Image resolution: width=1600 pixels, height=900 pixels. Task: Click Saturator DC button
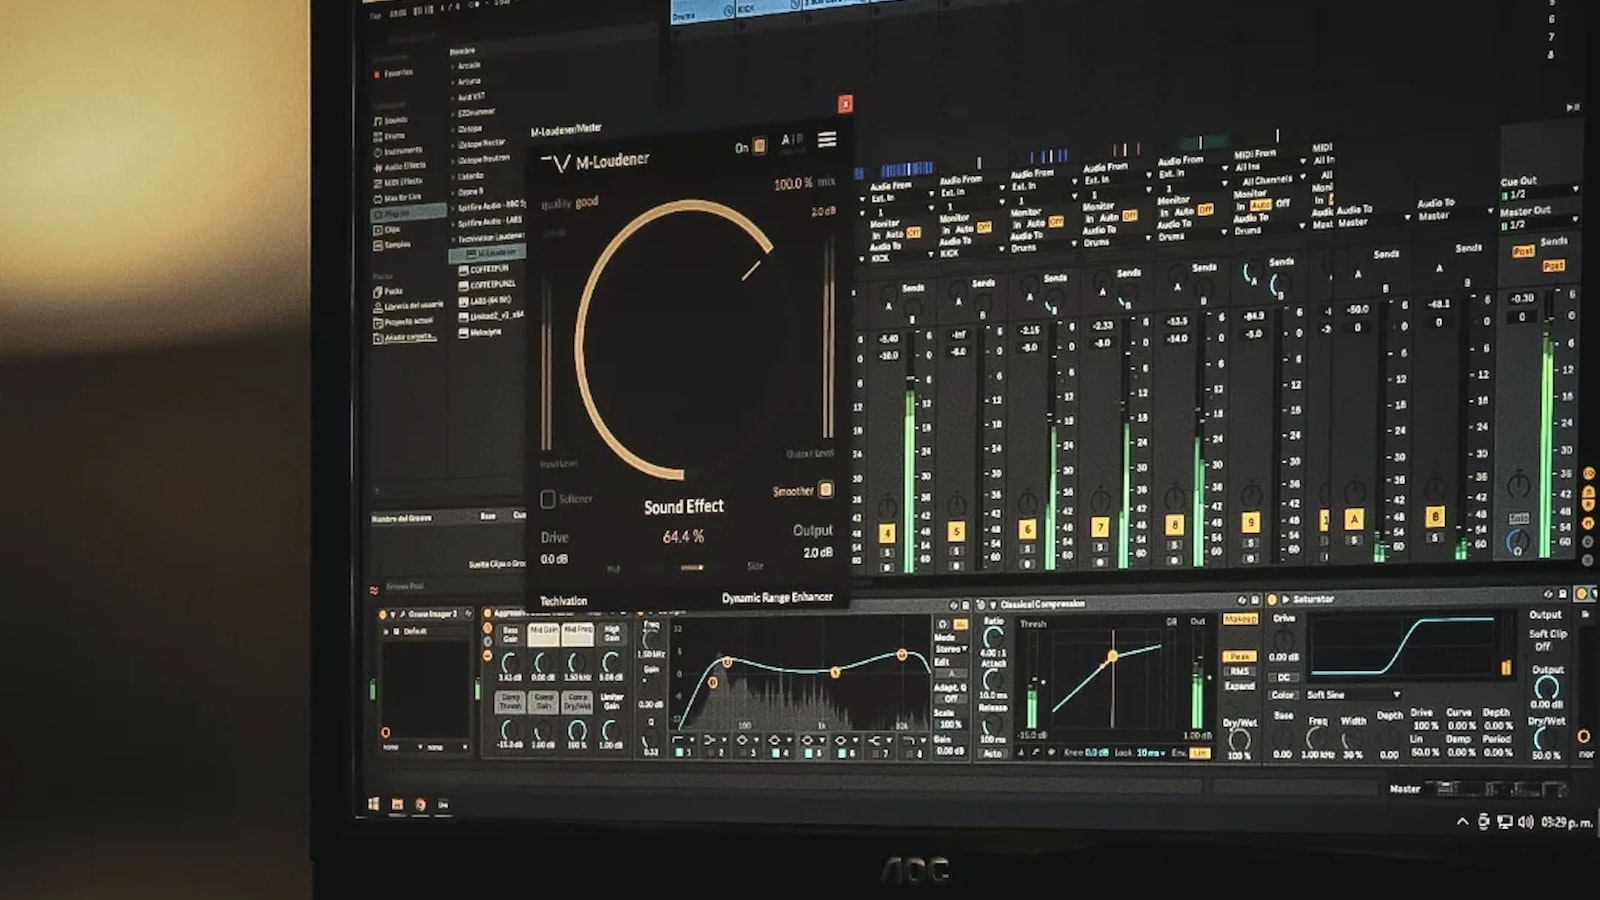pos(1284,678)
